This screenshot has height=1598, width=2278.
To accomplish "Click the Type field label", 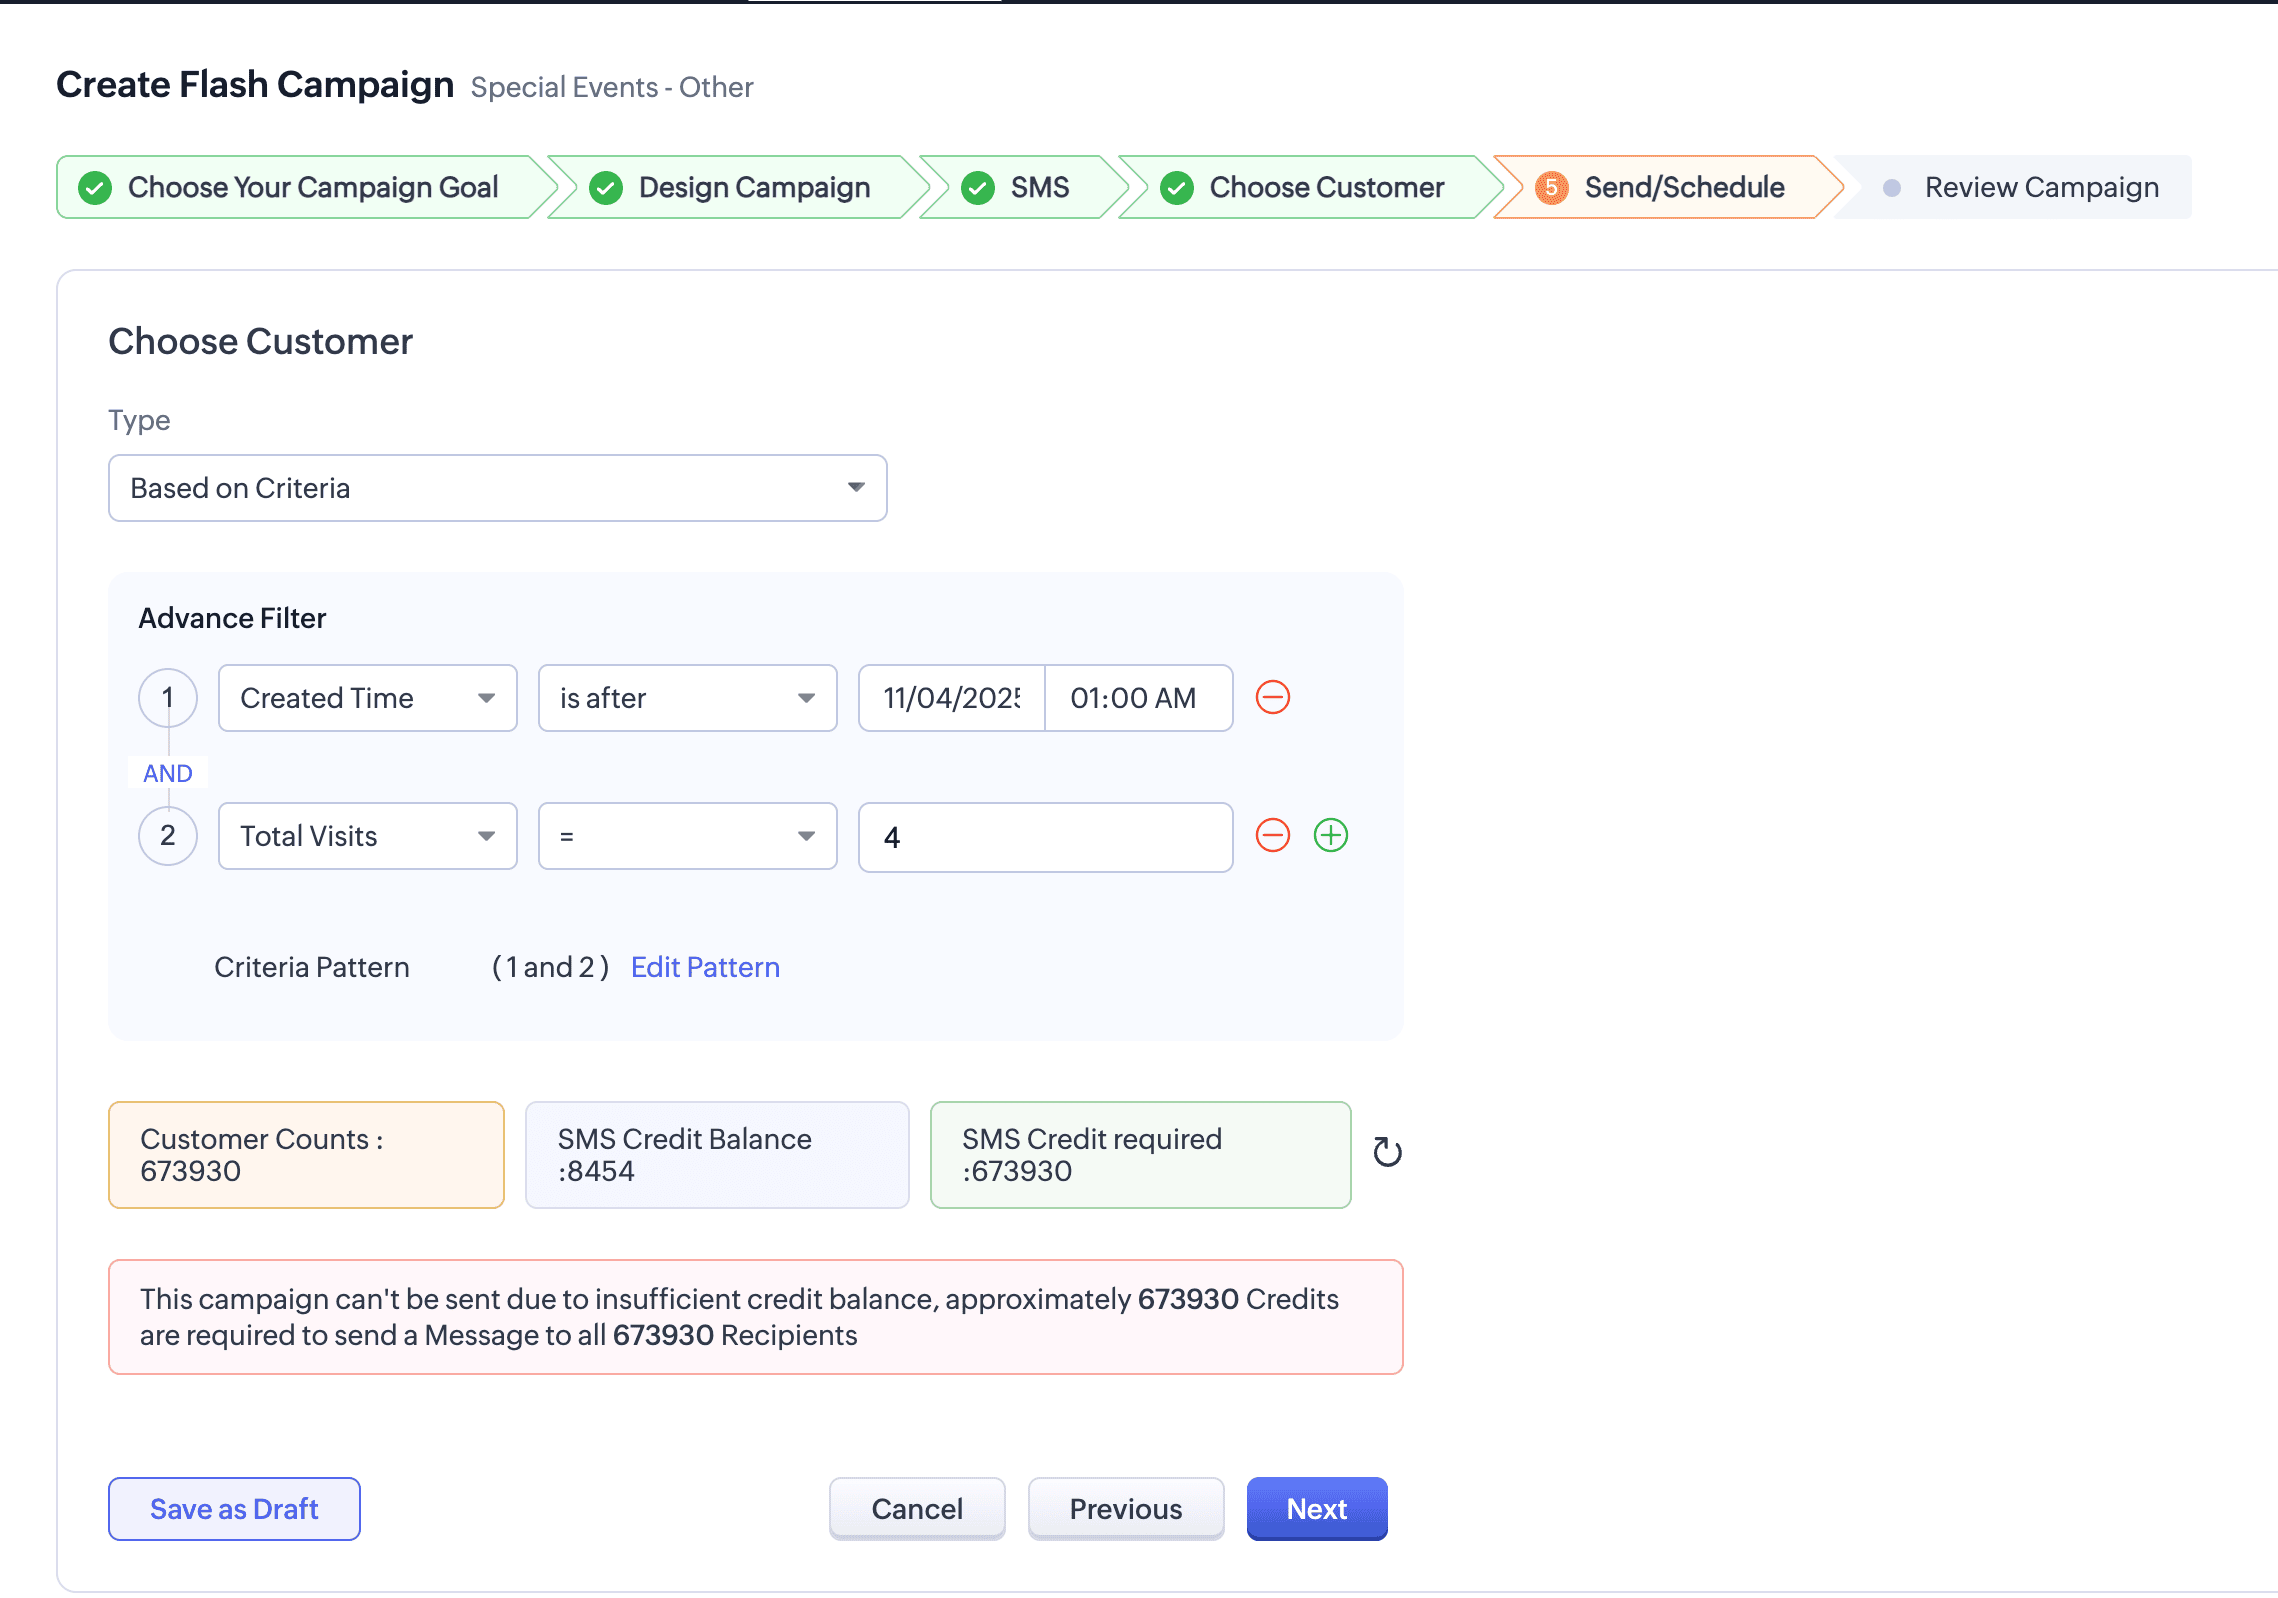I will coord(139,420).
